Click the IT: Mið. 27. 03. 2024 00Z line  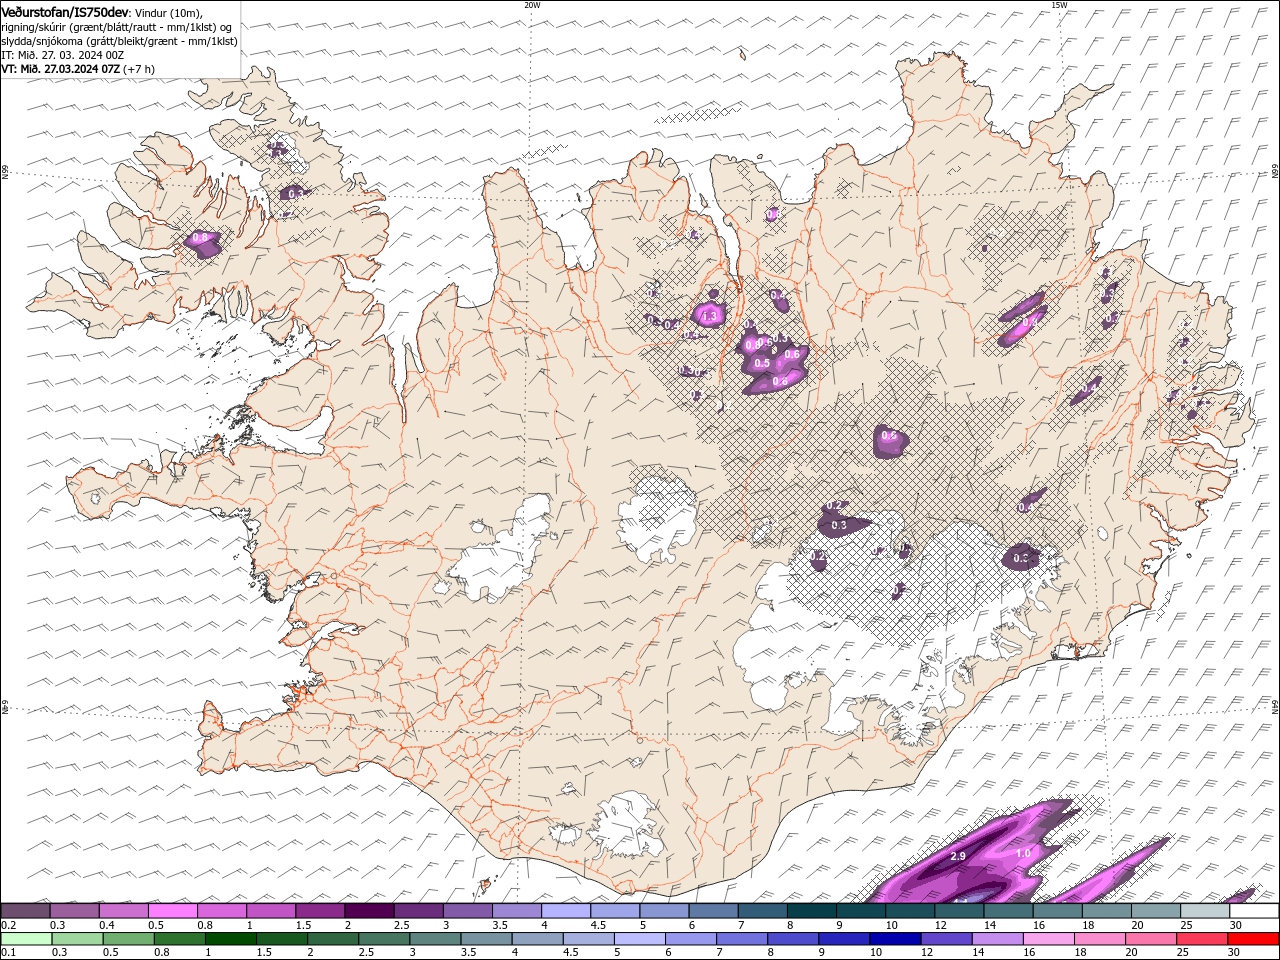click(62, 55)
